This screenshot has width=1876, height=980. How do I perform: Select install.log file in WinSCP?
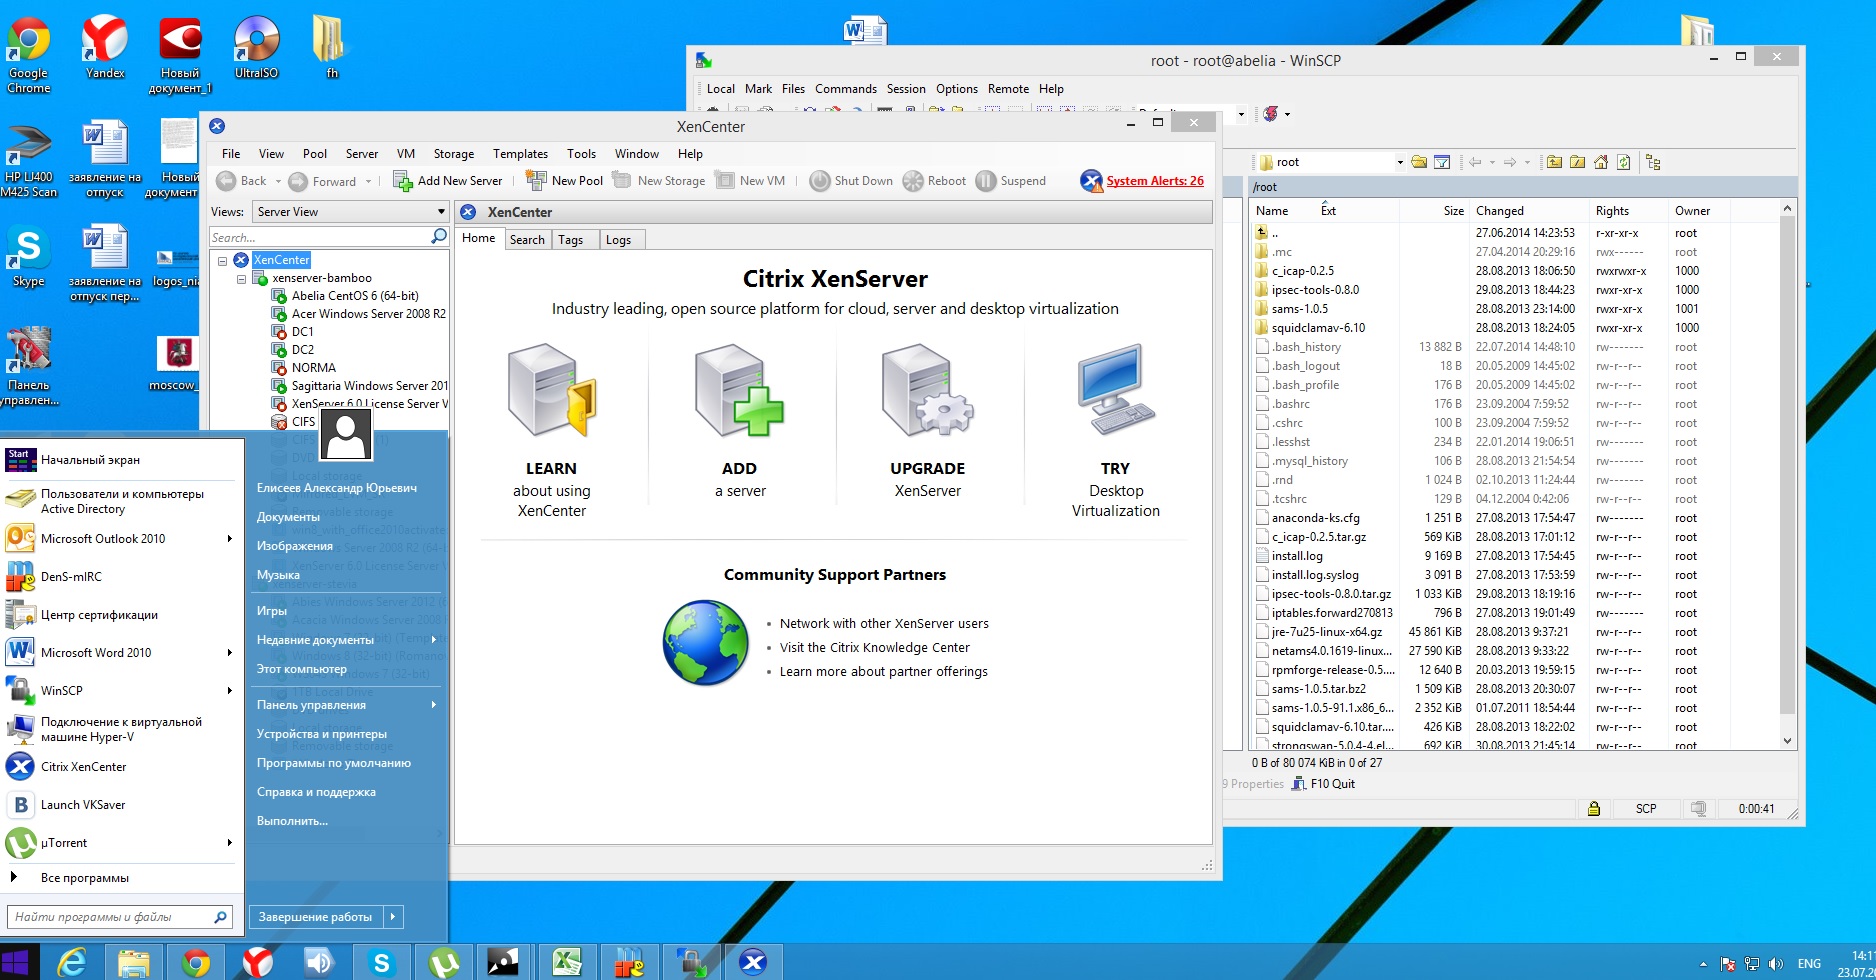(x=1297, y=556)
